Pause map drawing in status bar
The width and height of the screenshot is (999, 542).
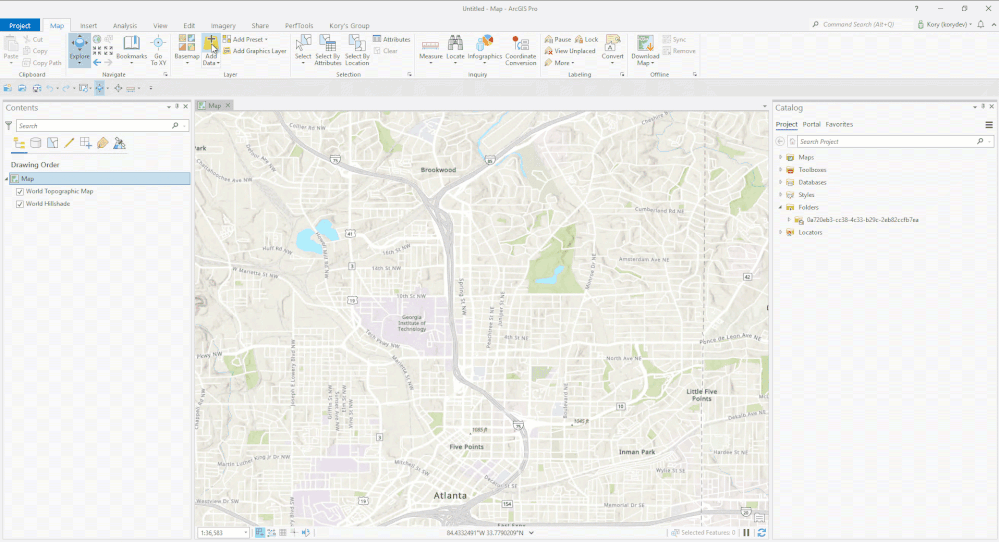746,532
